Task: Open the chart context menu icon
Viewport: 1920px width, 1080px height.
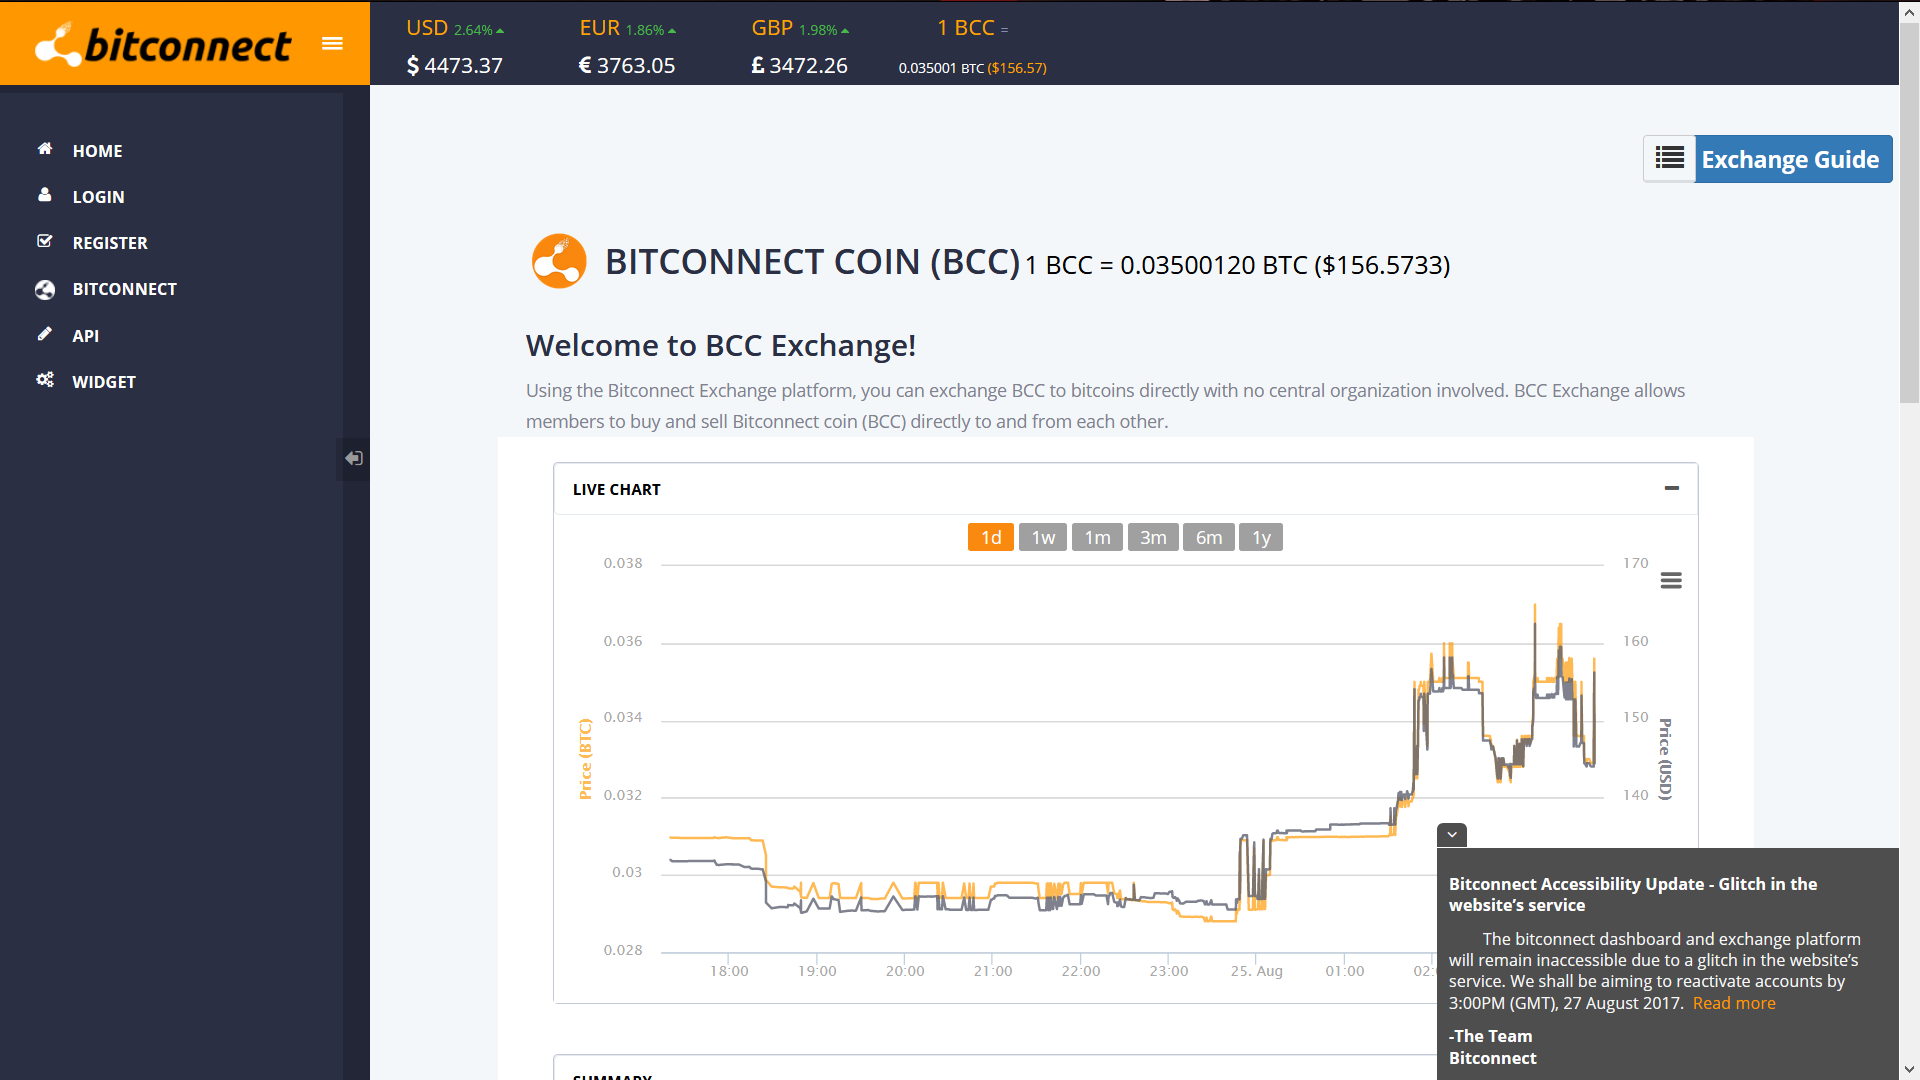Action: 1671,581
